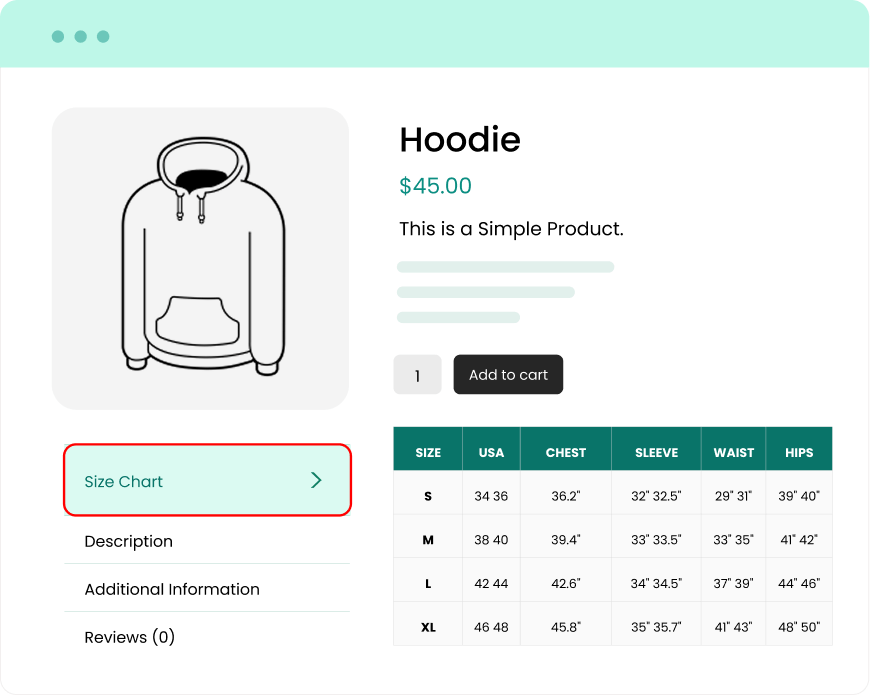
Task: Select the XL size row label
Action: tap(428, 627)
